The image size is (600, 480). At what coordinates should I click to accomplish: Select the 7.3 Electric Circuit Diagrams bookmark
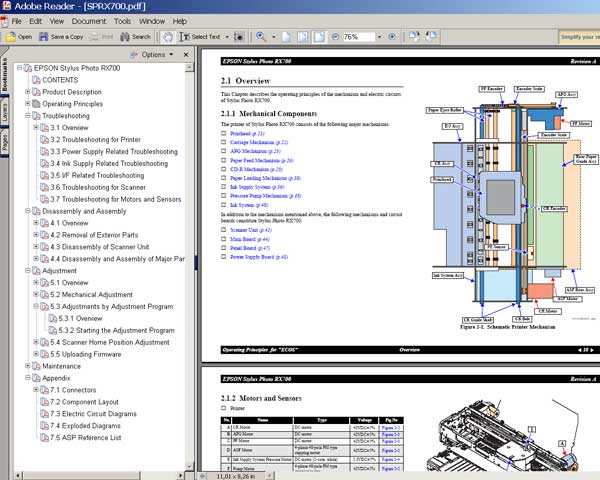pos(93,414)
